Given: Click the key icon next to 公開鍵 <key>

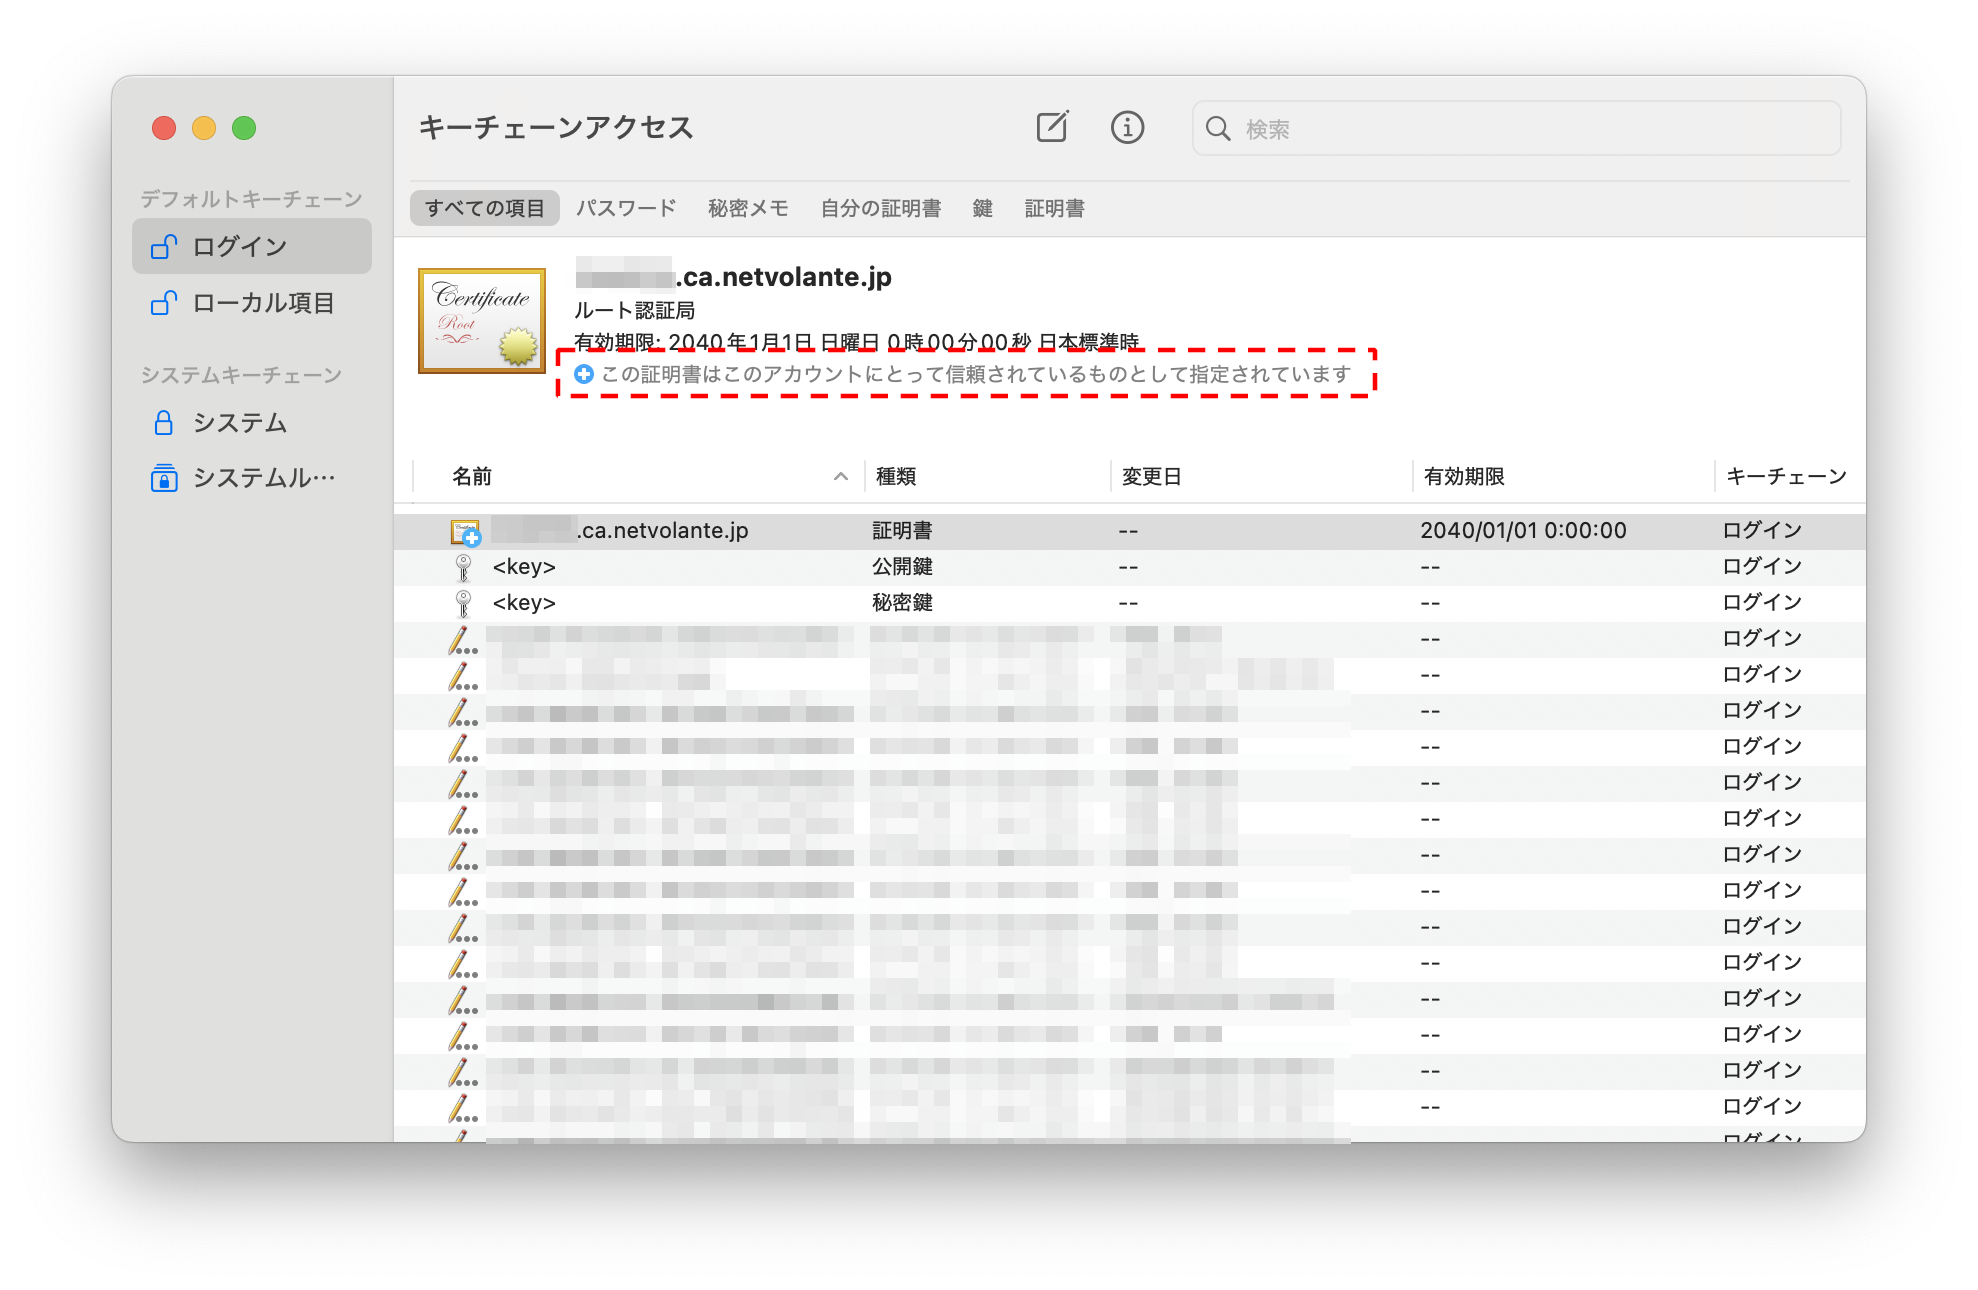Looking at the screenshot, I should [463, 566].
